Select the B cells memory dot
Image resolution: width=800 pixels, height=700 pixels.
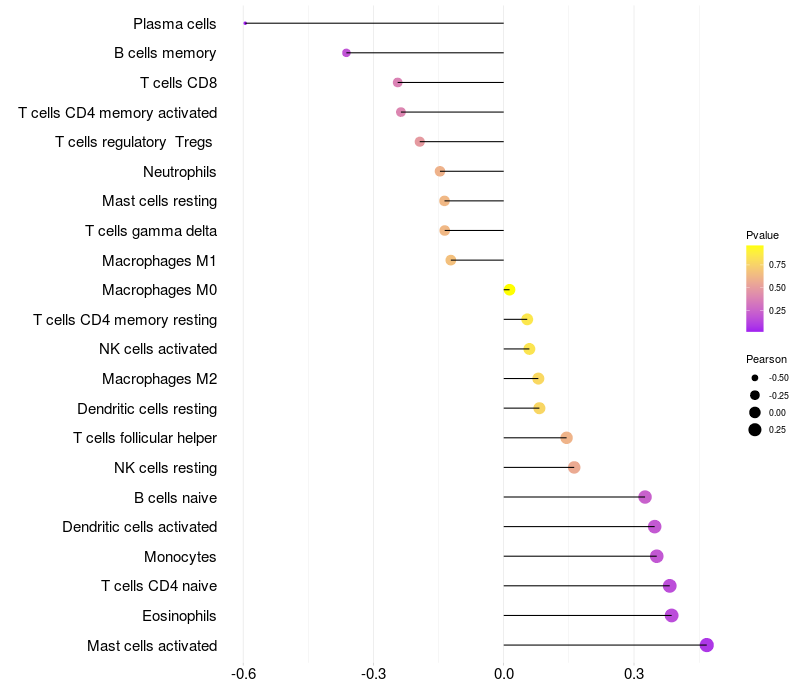click(346, 53)
